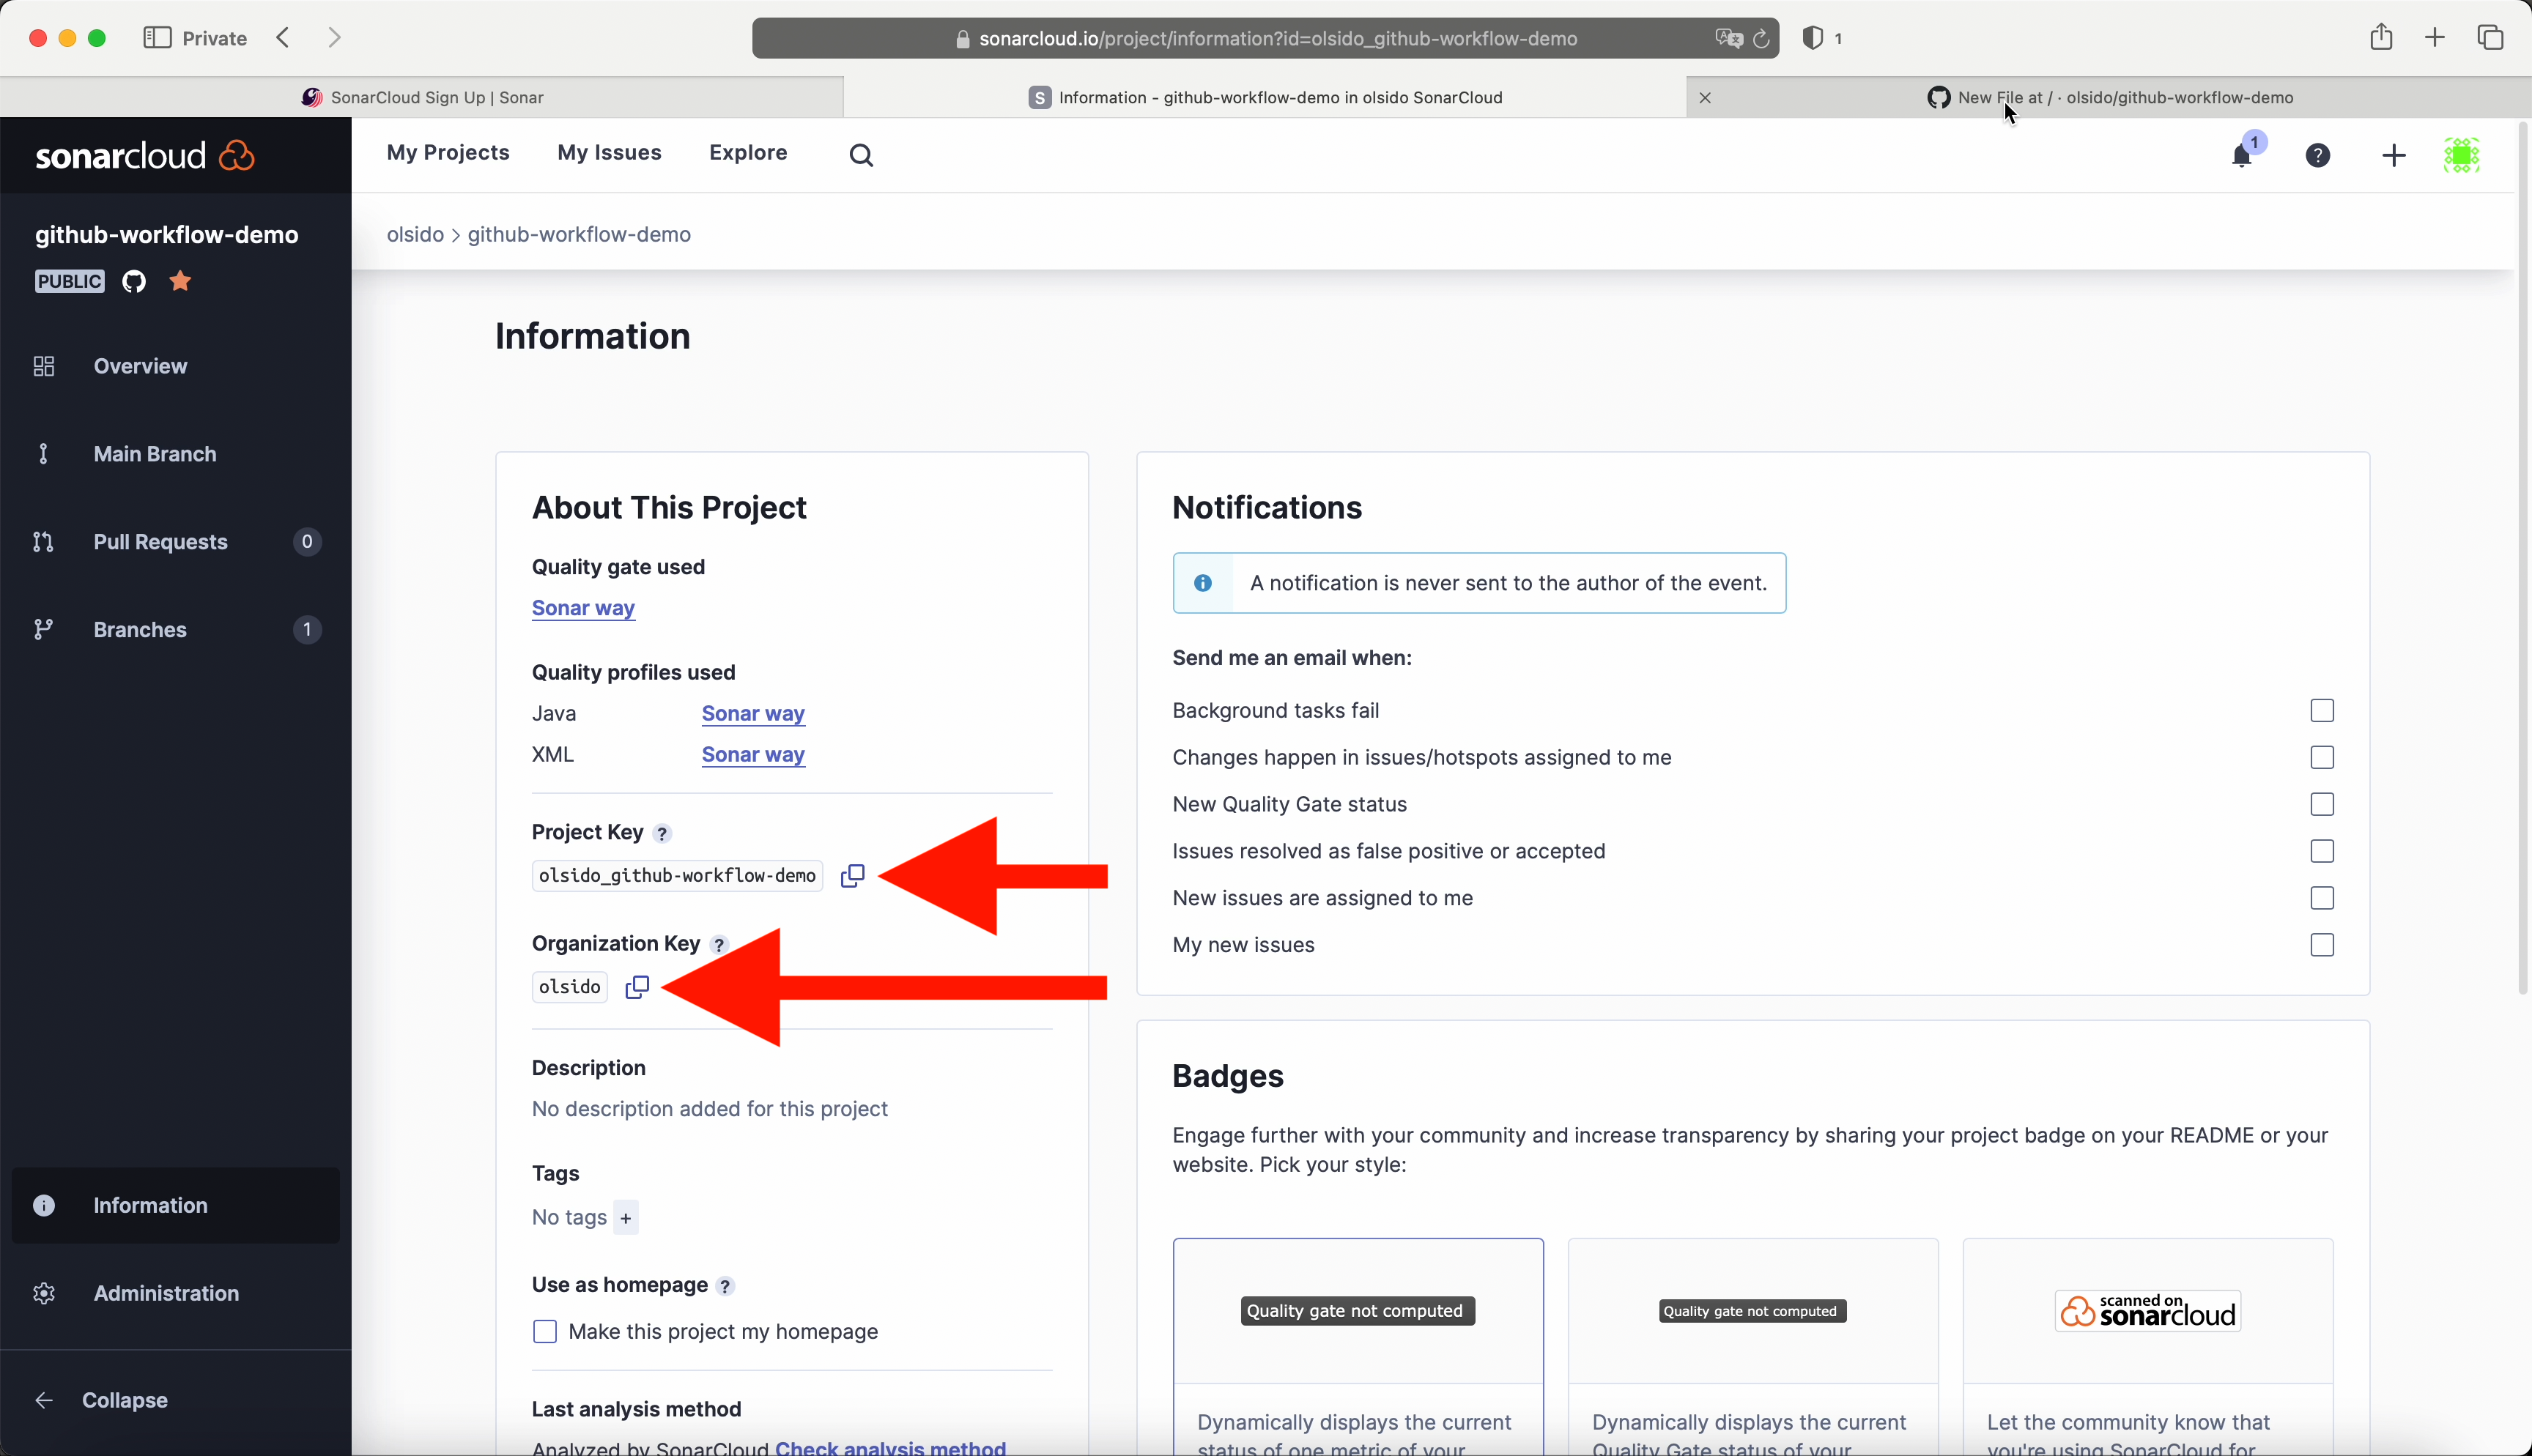Viewport: 2532px width, 1456px height.
Task: Open the My Issues menu item
Action: pos(609,153)
